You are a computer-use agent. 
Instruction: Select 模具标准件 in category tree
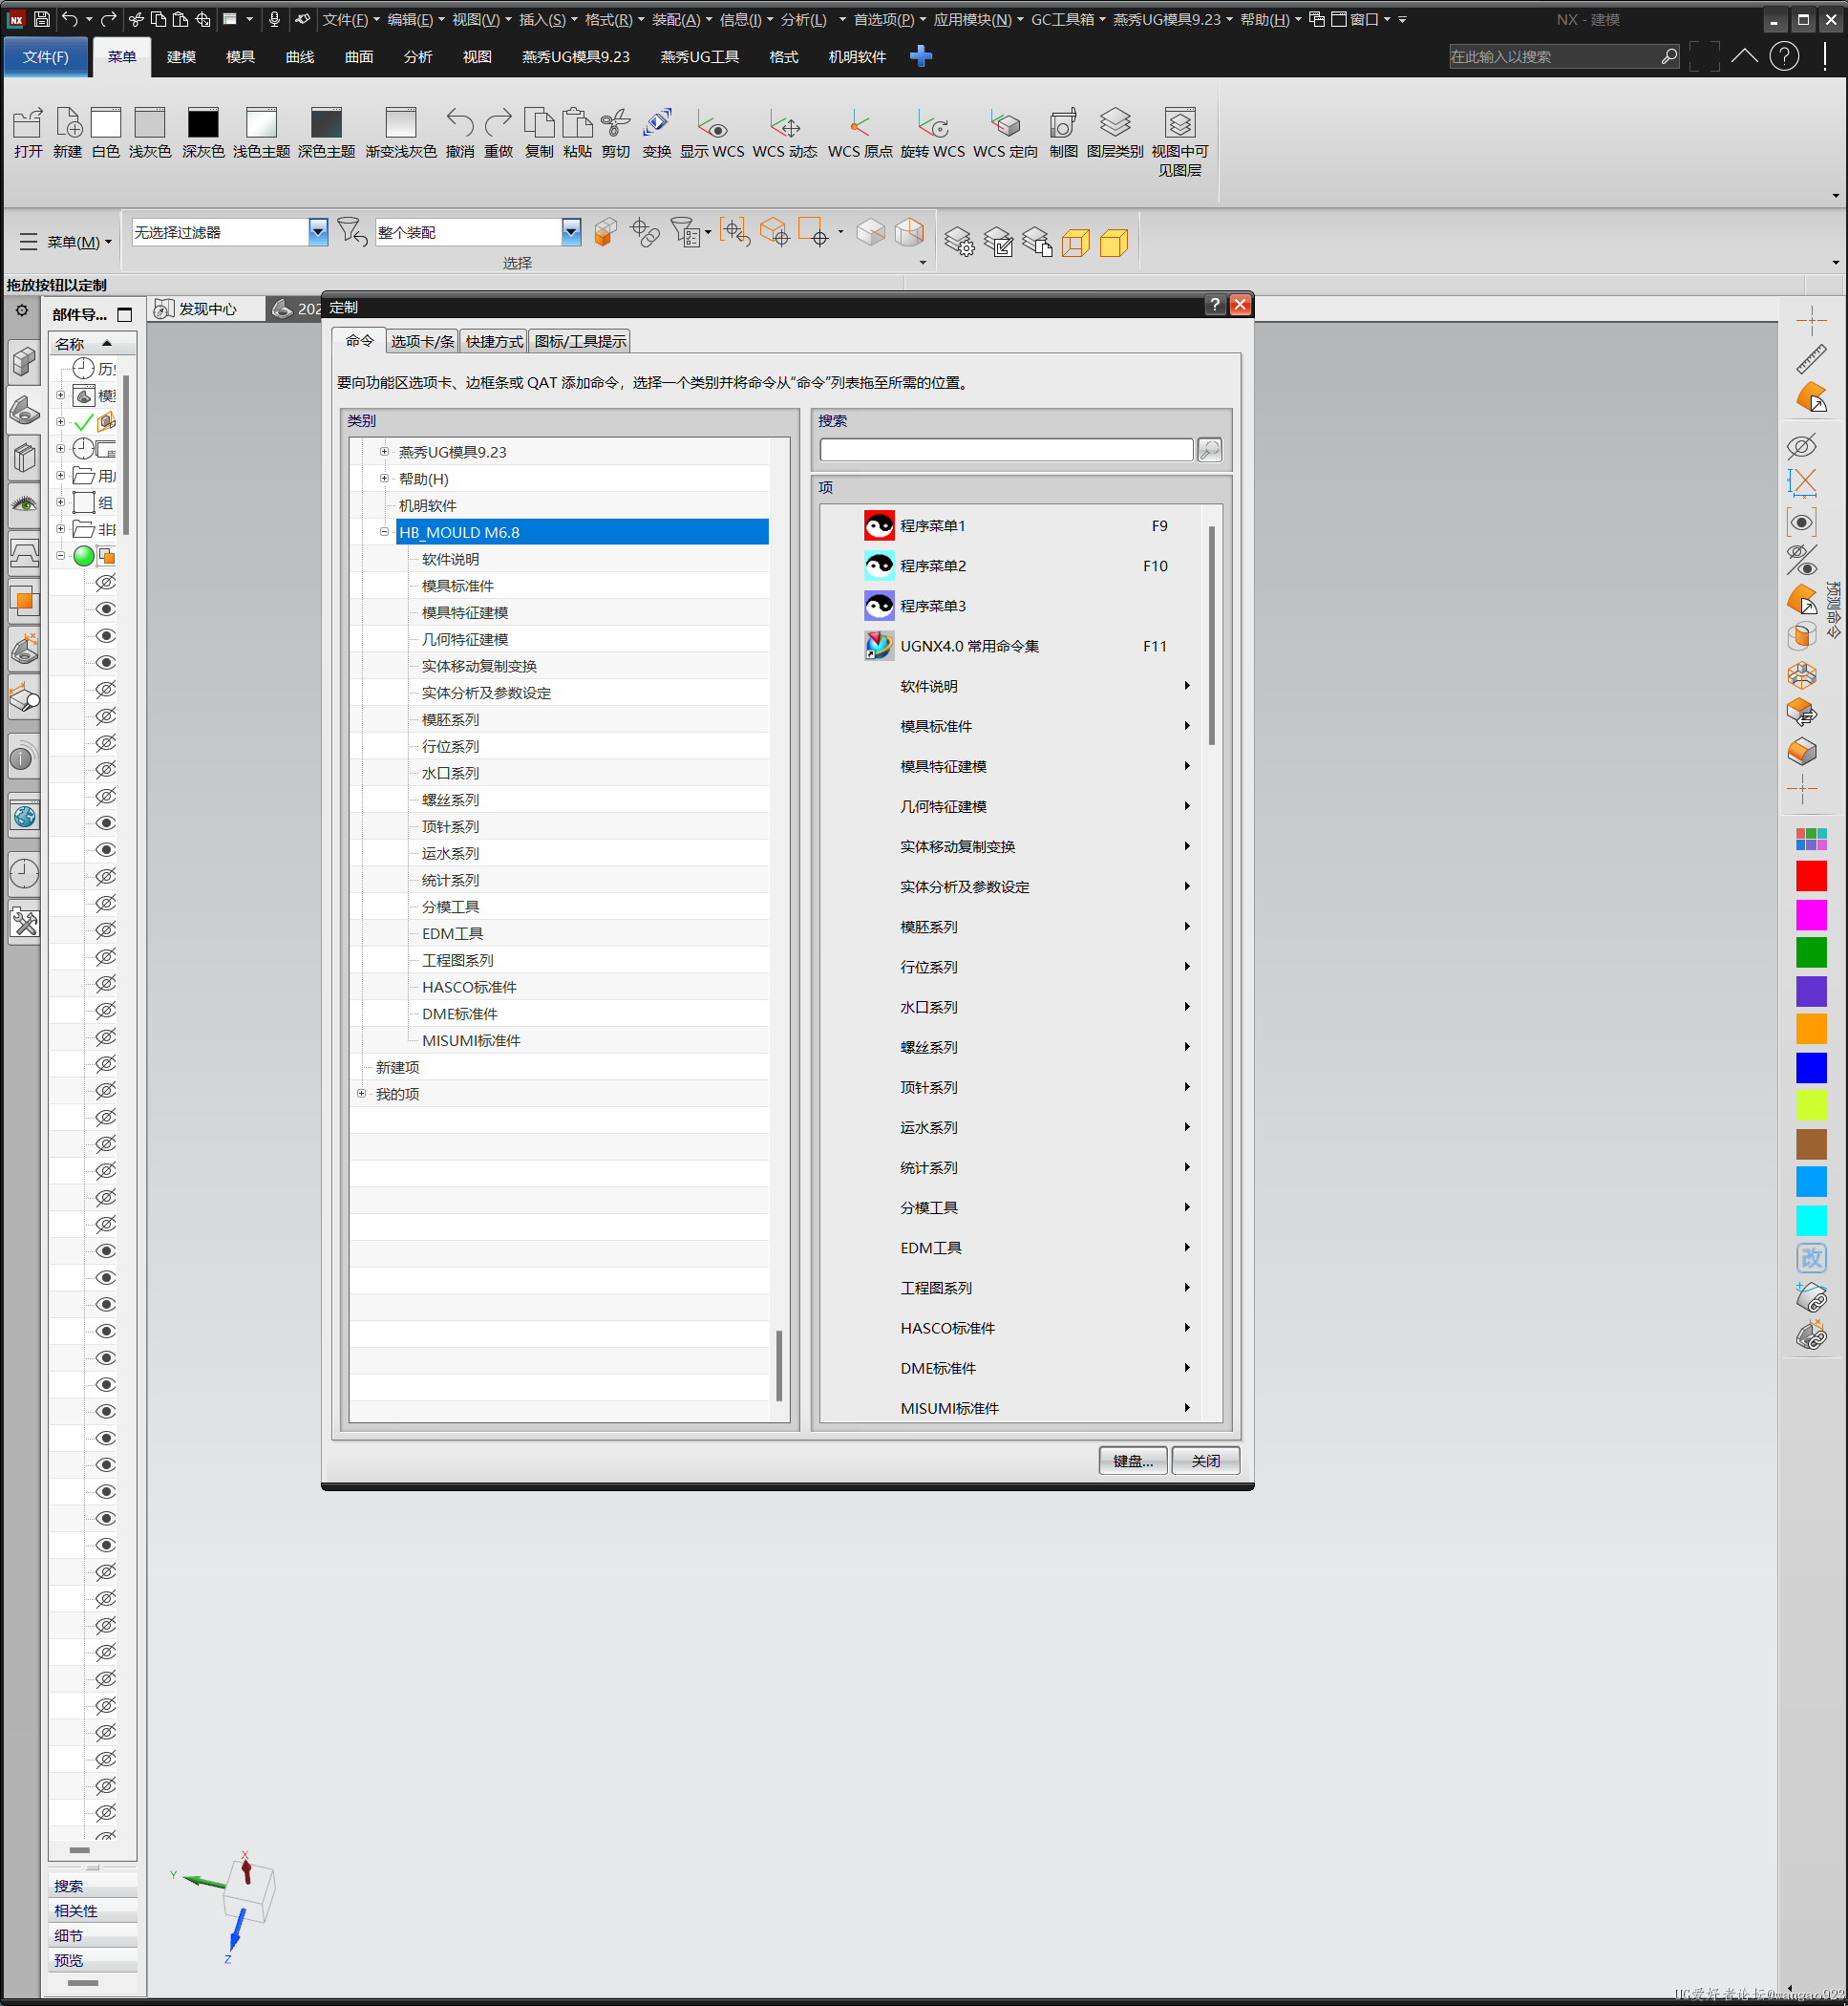tap(458, 586)
